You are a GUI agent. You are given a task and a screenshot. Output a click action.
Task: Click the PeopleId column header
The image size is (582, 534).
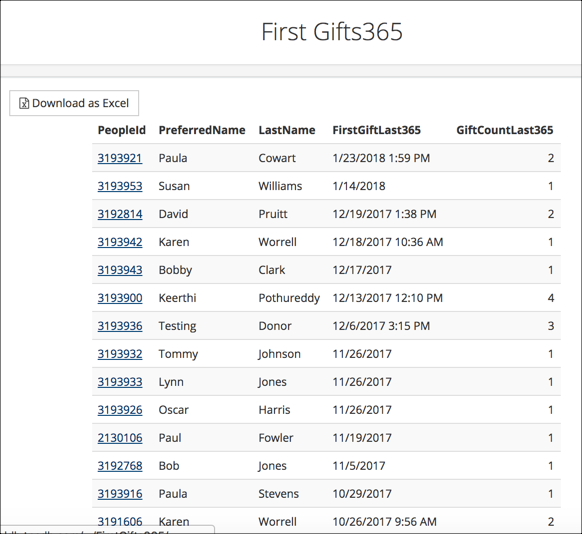coord(122,130)
